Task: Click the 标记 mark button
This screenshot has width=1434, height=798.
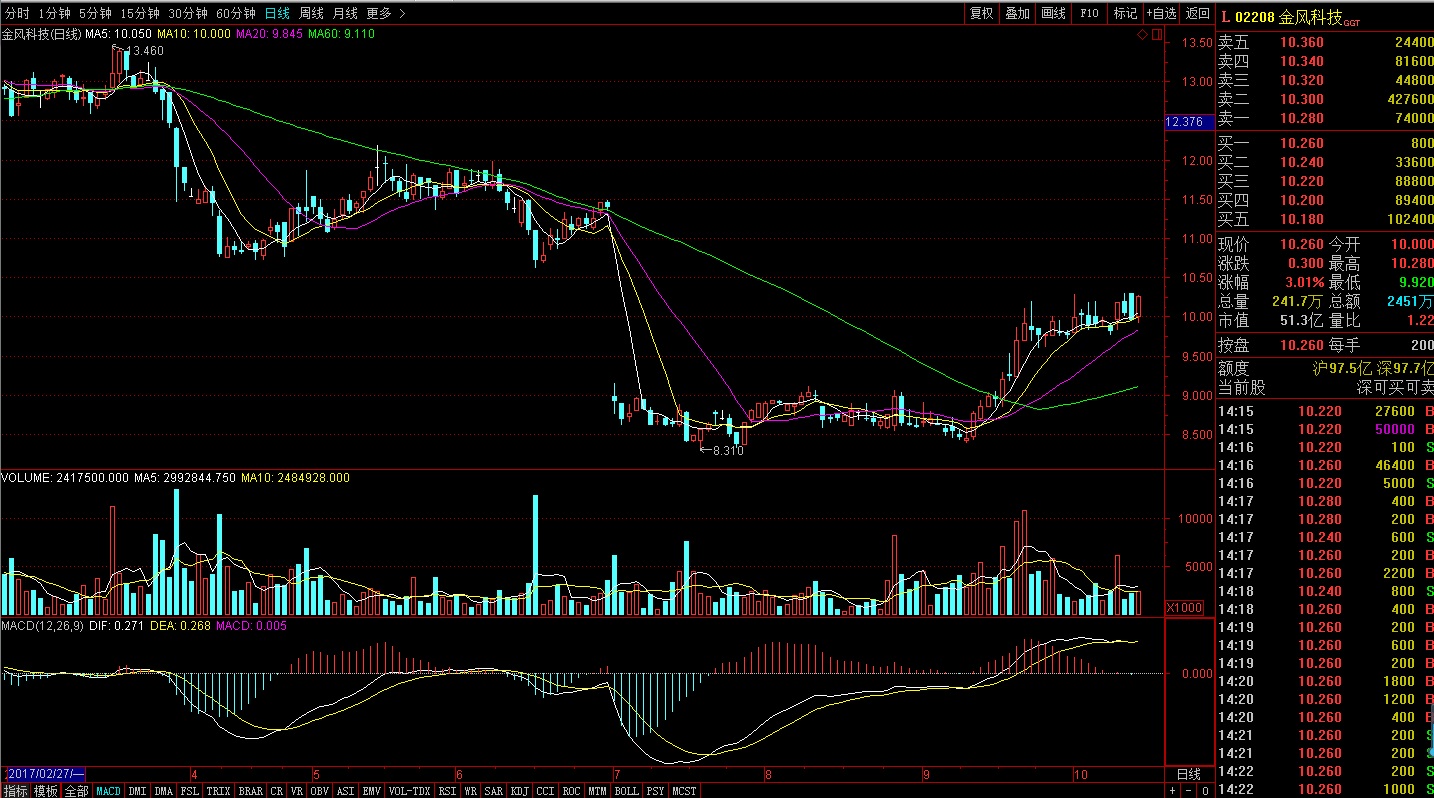Action: (x=1125, y=13)
